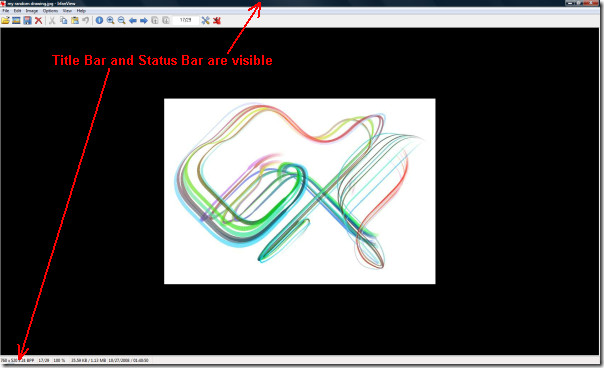Click the 17/29 index in the status bar
This screenshot has width=604, height=368.
(x=44, y=360)
